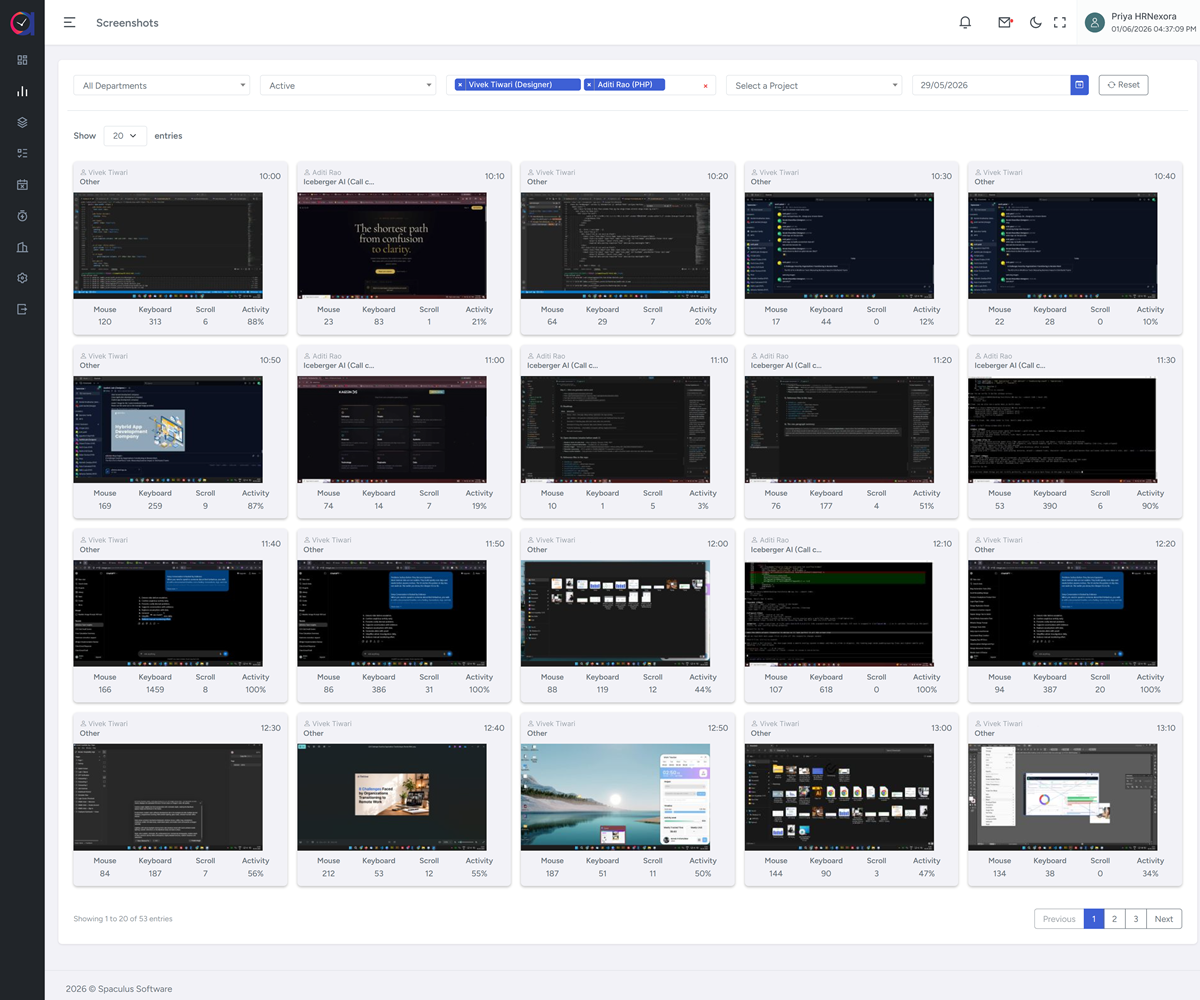Open the task checklist icon in sidebar

click(x=22, y=153)
